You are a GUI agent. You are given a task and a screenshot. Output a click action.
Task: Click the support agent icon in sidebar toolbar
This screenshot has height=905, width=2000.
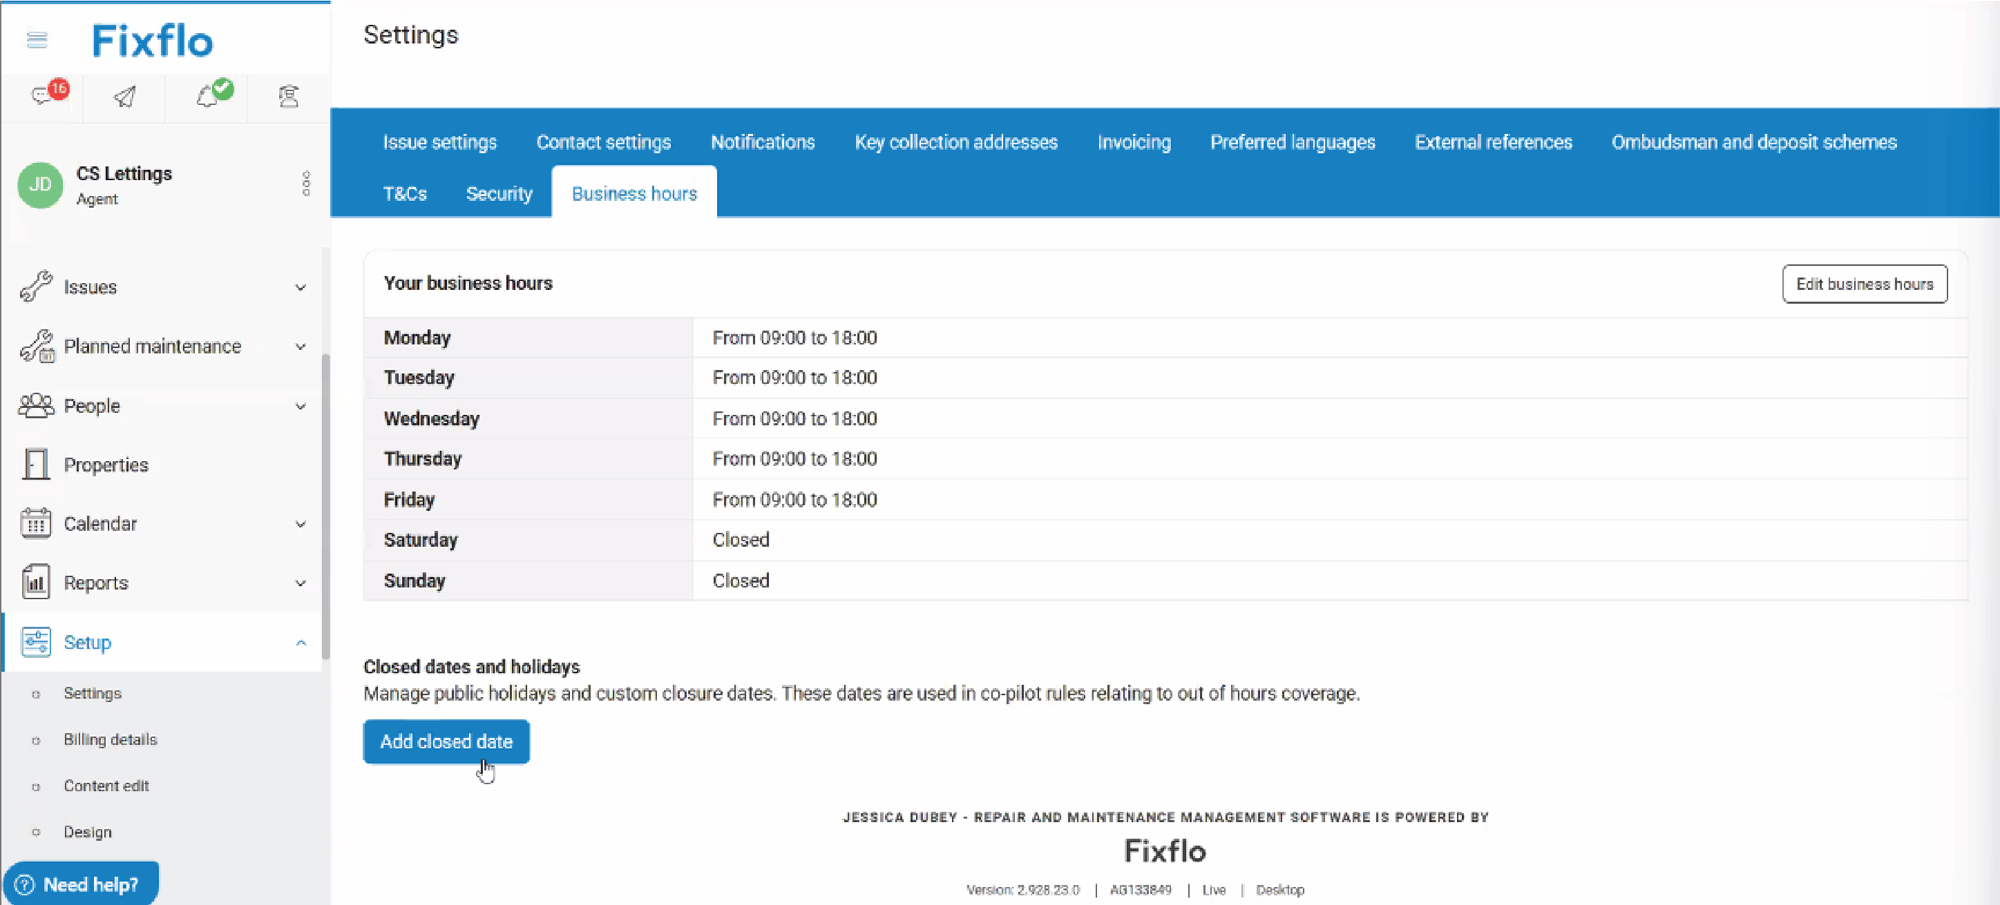coord(289,96)
